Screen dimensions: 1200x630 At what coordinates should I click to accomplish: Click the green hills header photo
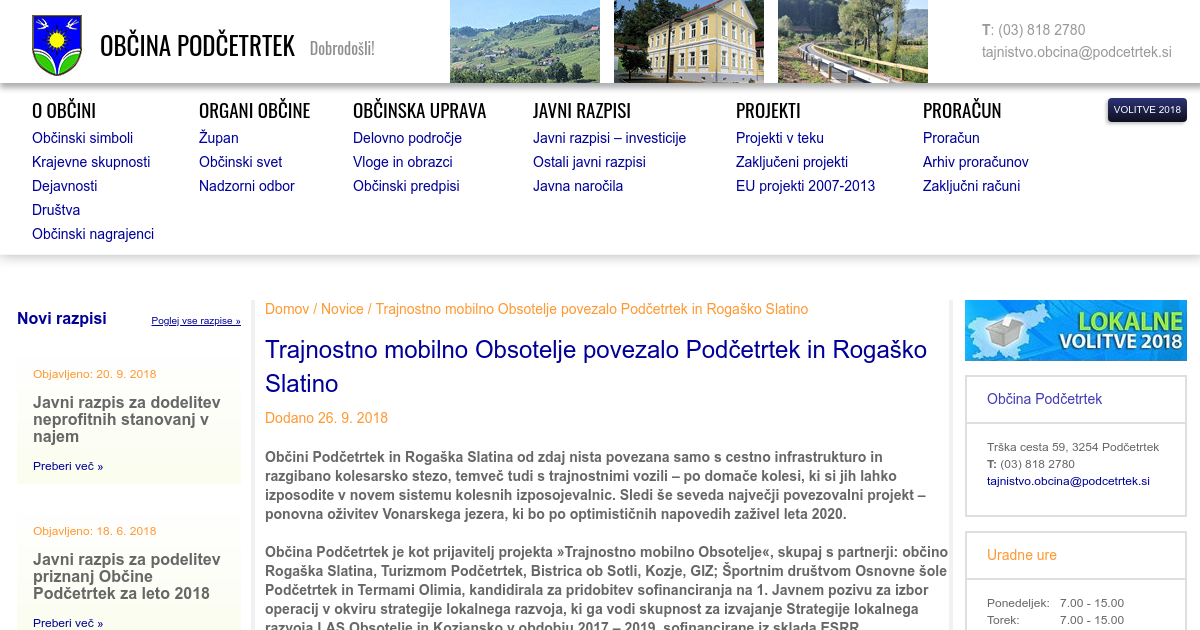[524, 41]
